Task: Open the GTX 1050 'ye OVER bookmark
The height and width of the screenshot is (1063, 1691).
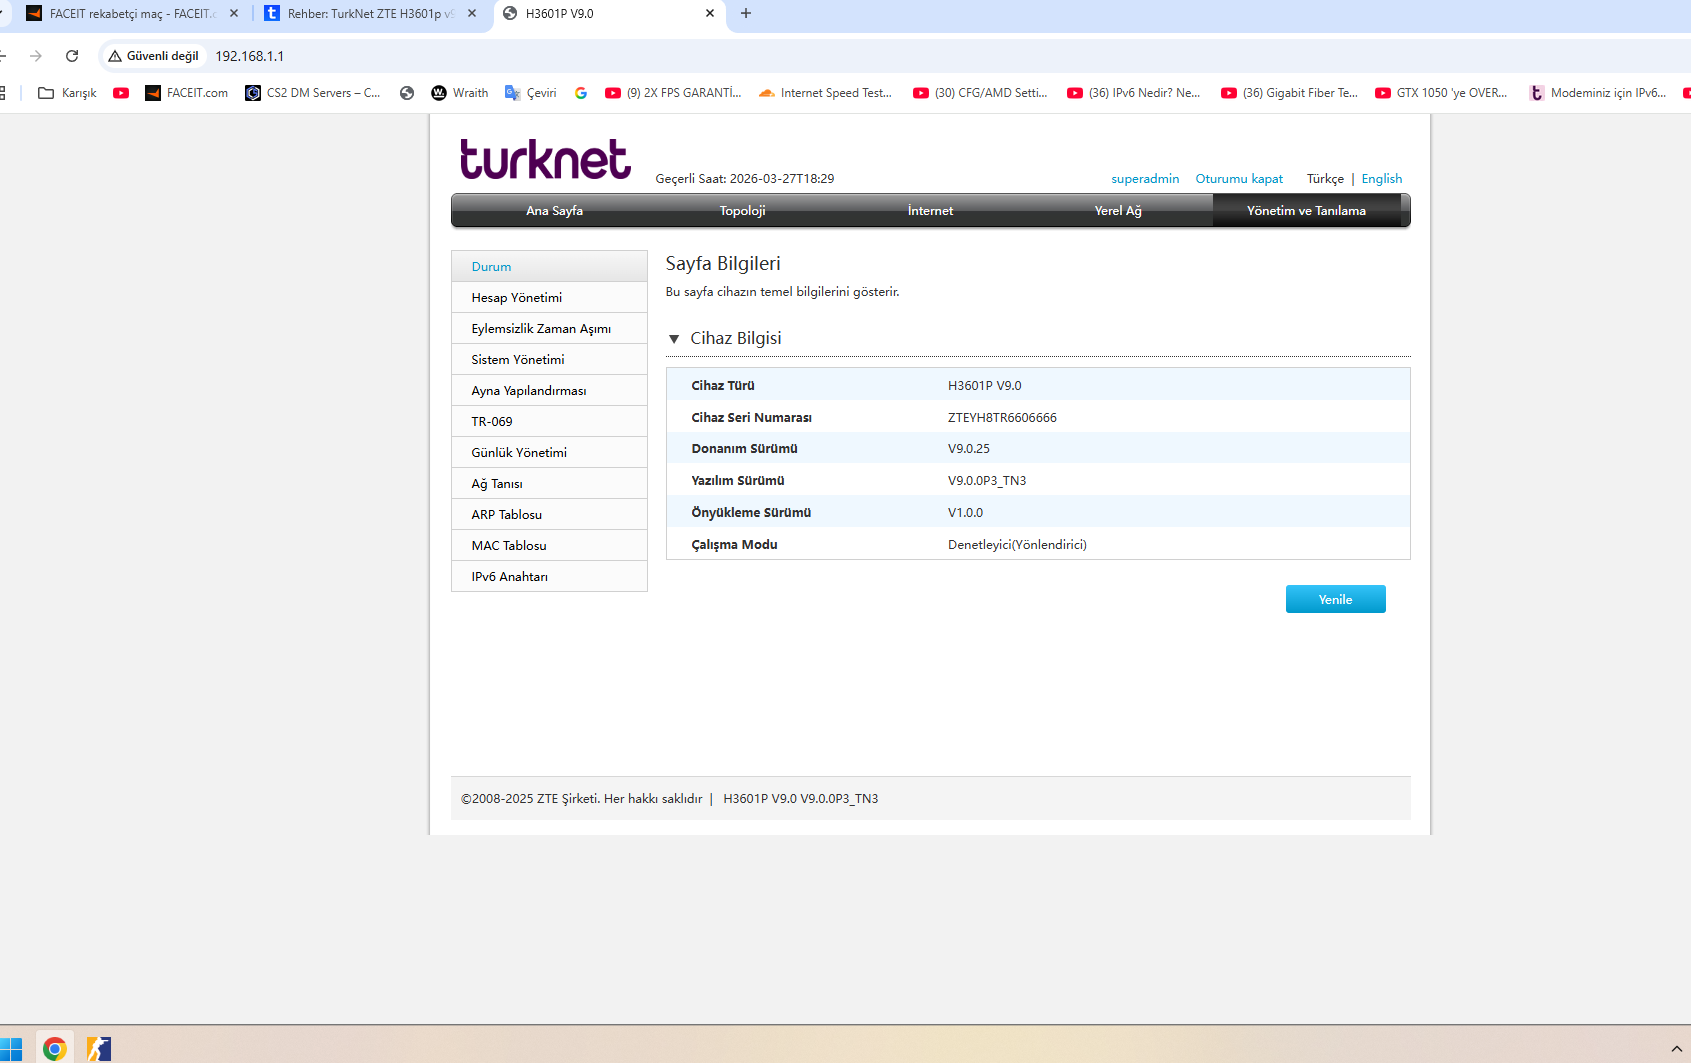Action: [x=1441, y=93]
